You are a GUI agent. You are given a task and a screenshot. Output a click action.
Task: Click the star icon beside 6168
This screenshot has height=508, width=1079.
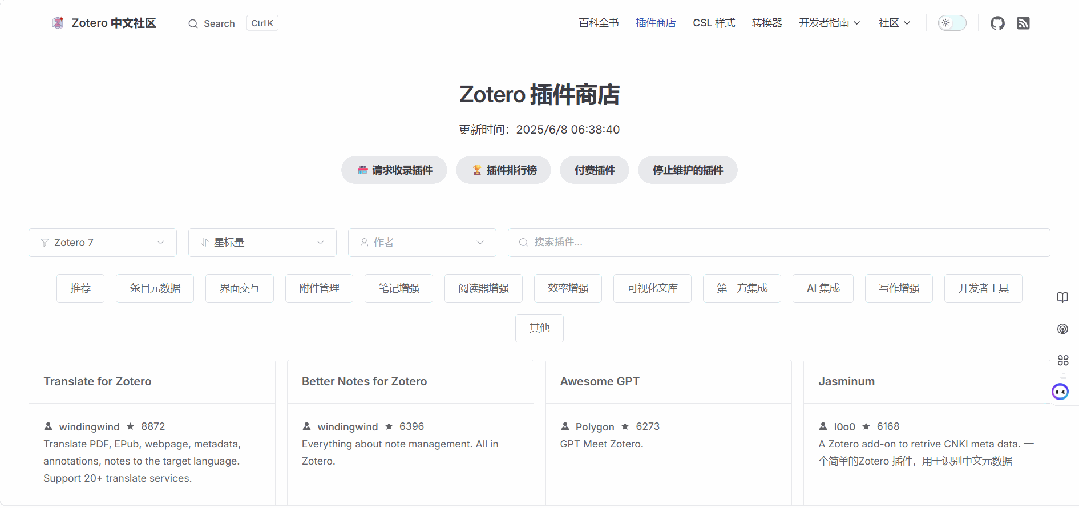[x=866, y=426]
